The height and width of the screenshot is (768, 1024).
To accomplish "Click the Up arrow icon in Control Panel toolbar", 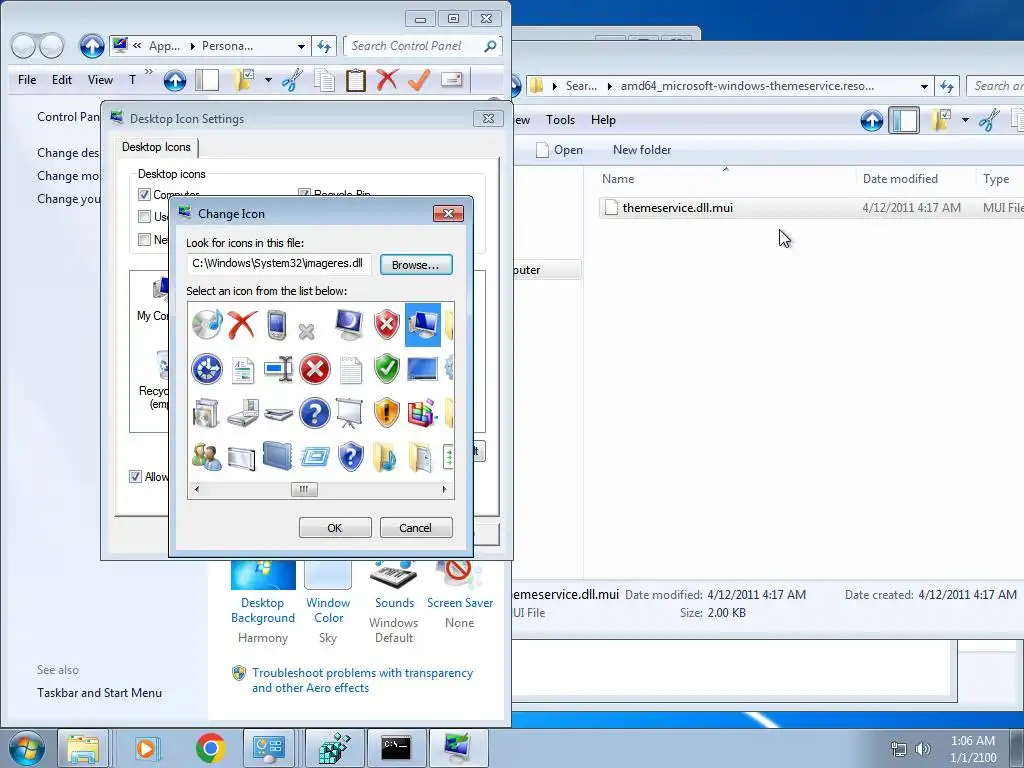I will tap(174, 80).
